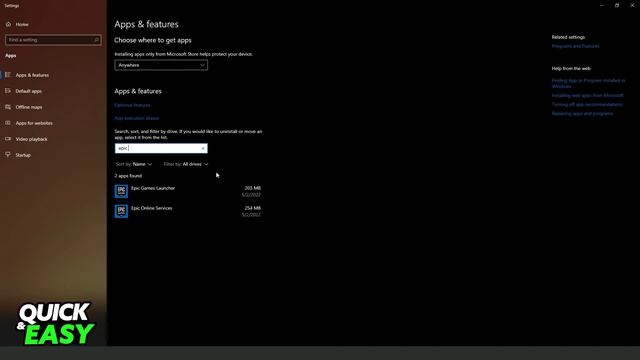640x360 pixels.
Task: Click the Offline maps sidebar icon
Action: (x=8, y=107)
